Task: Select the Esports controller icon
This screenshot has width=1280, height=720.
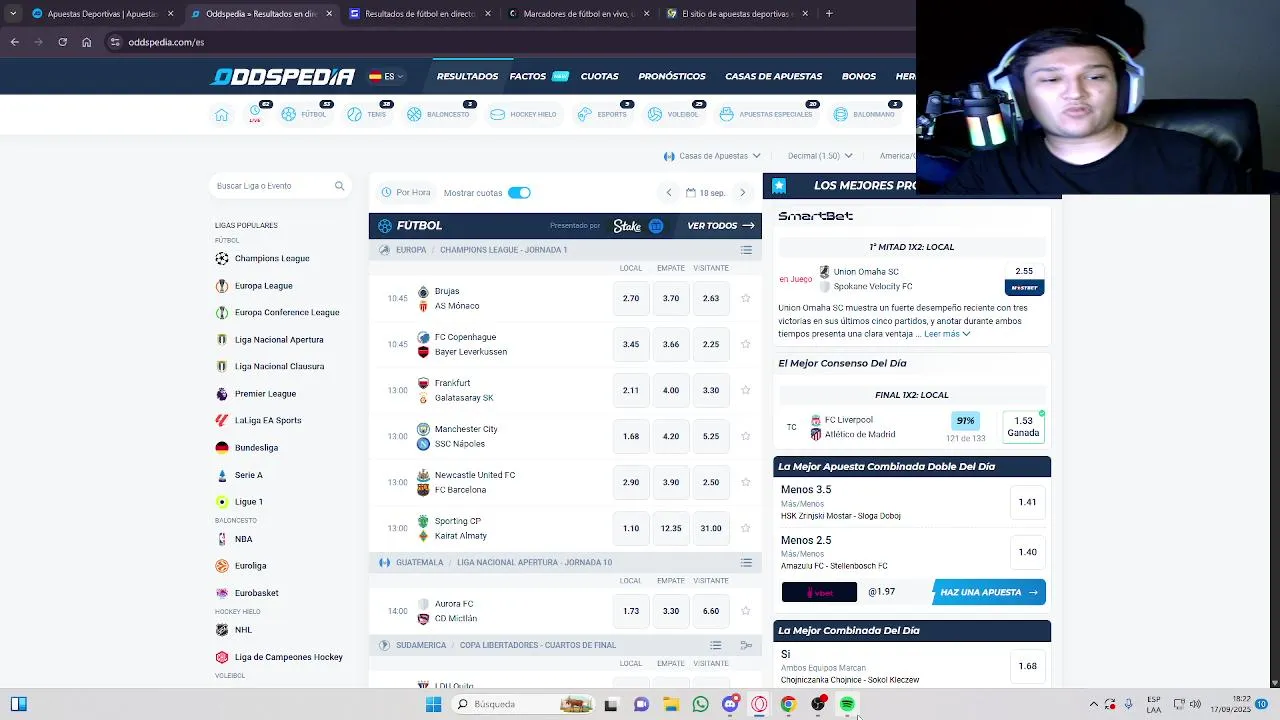Action: pos(585,114)
